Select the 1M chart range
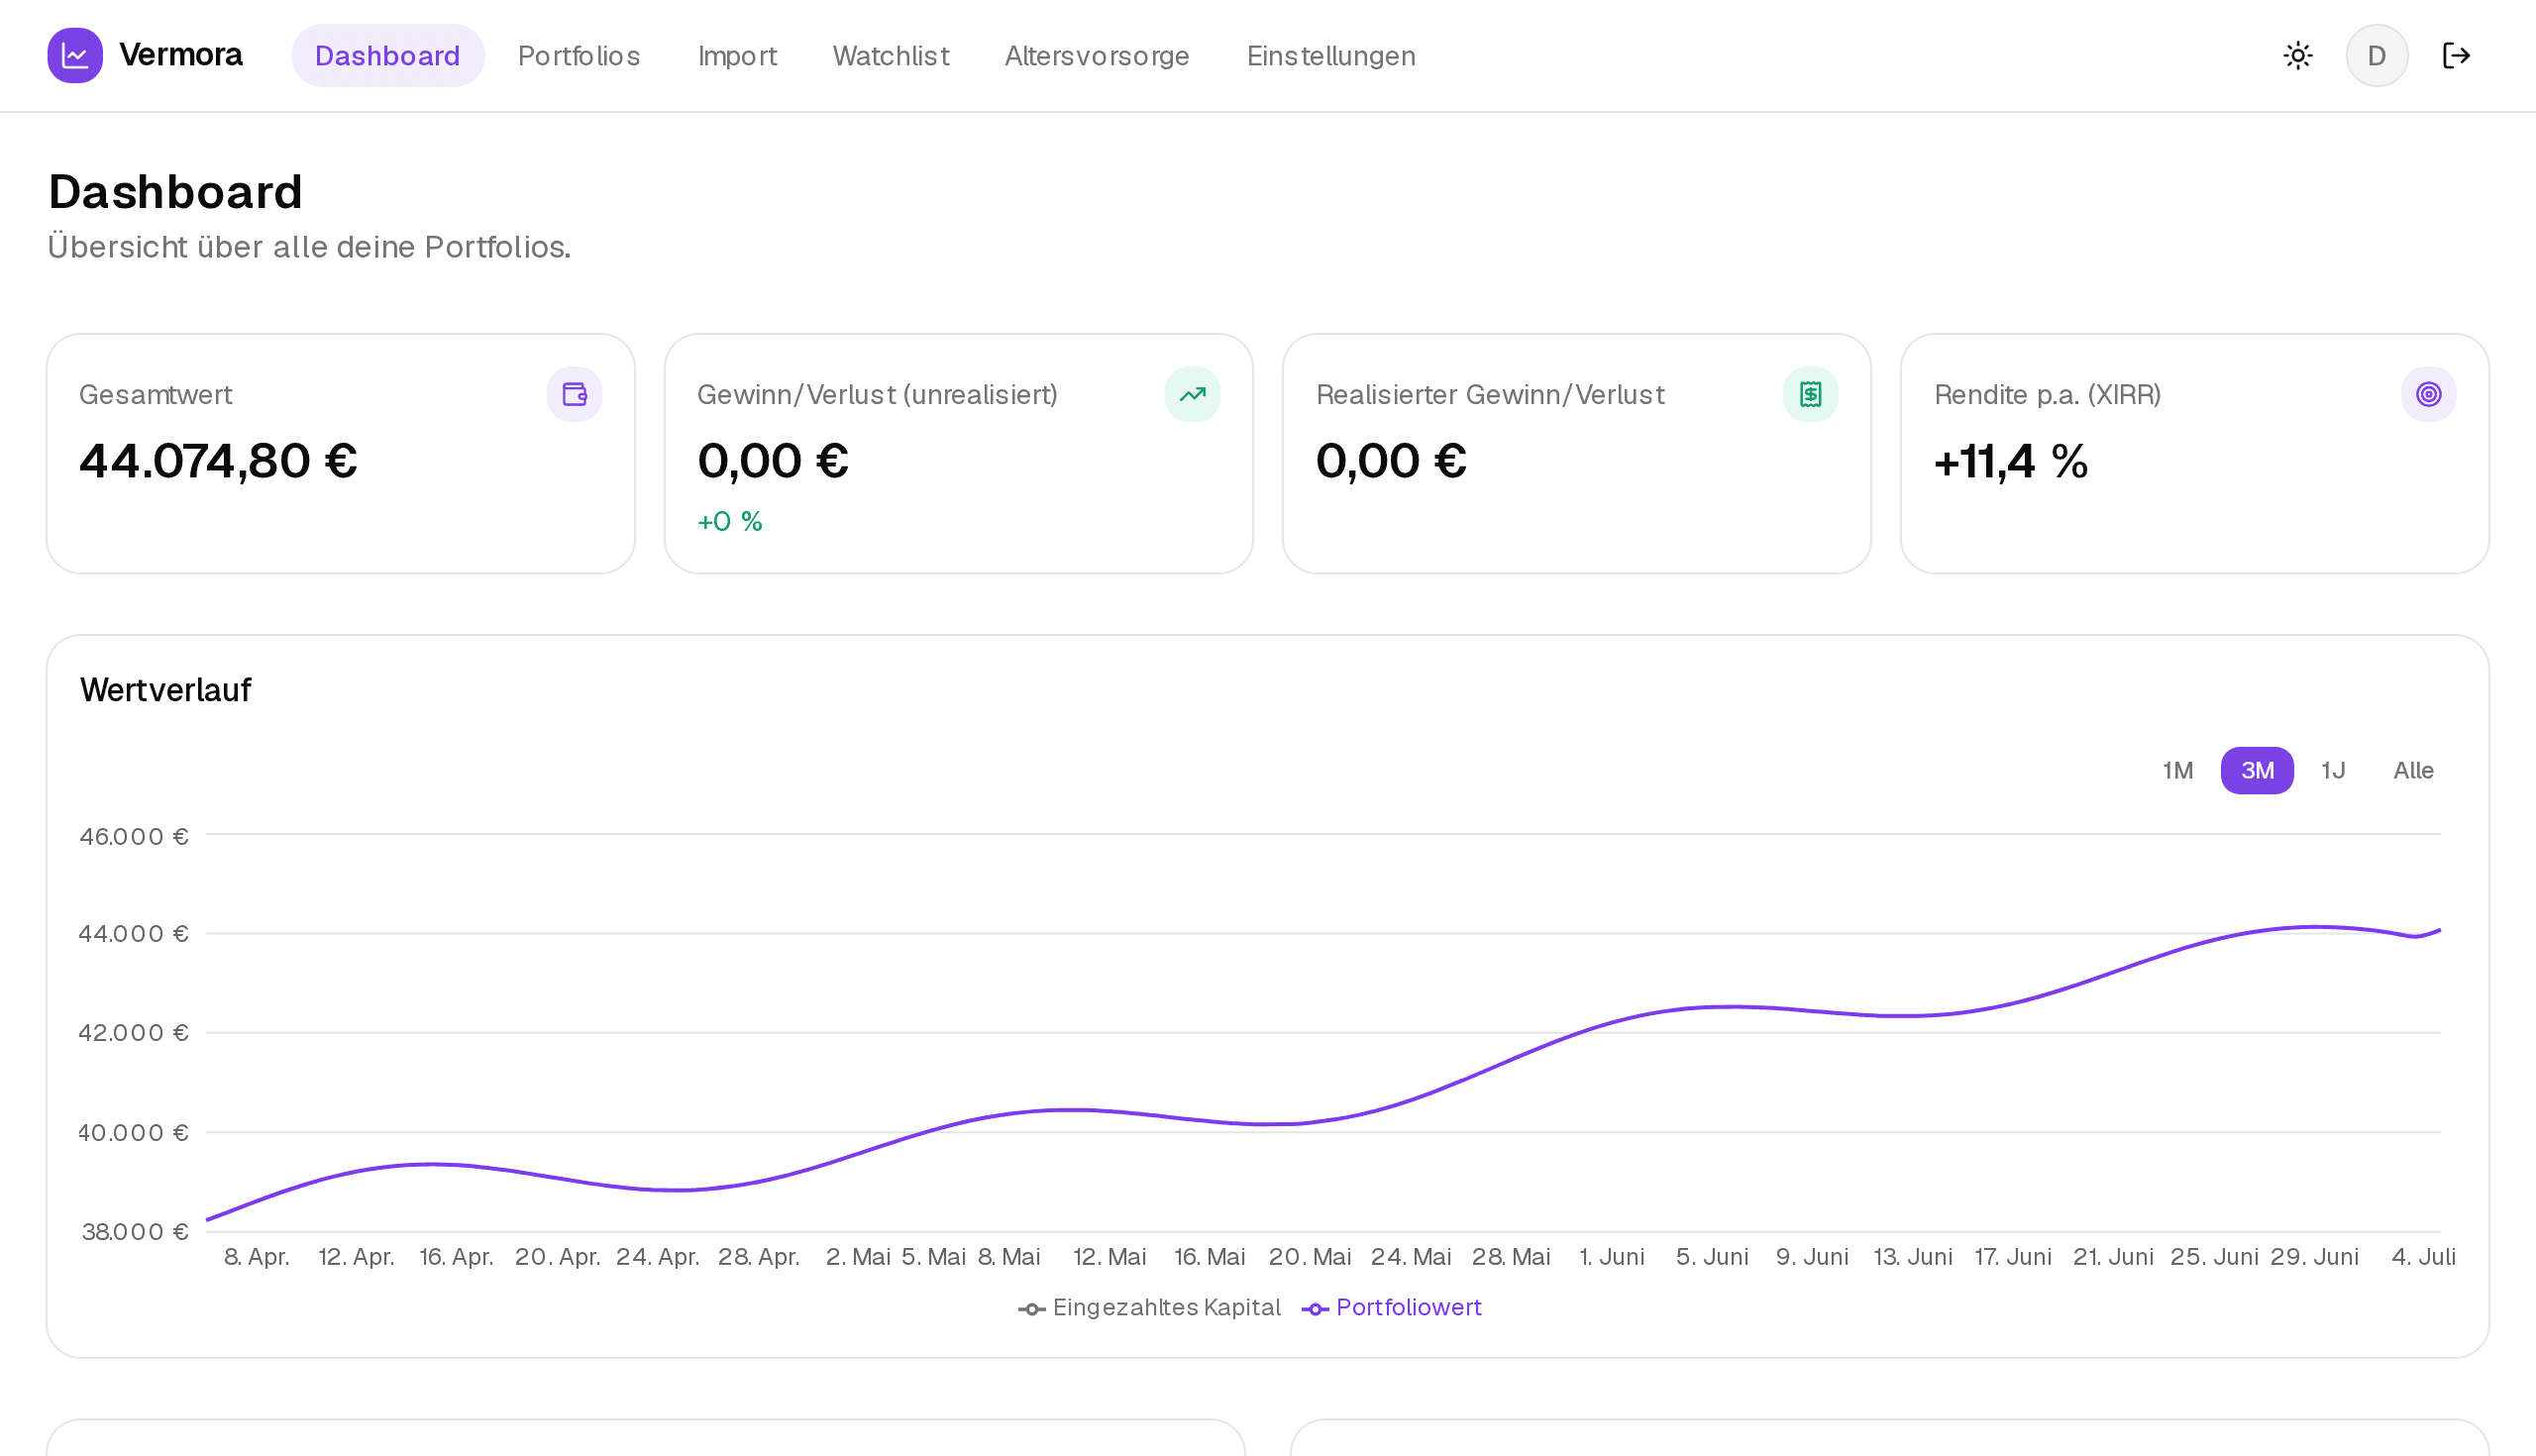This screenshot has height=1456, width=2536. 2177,770
